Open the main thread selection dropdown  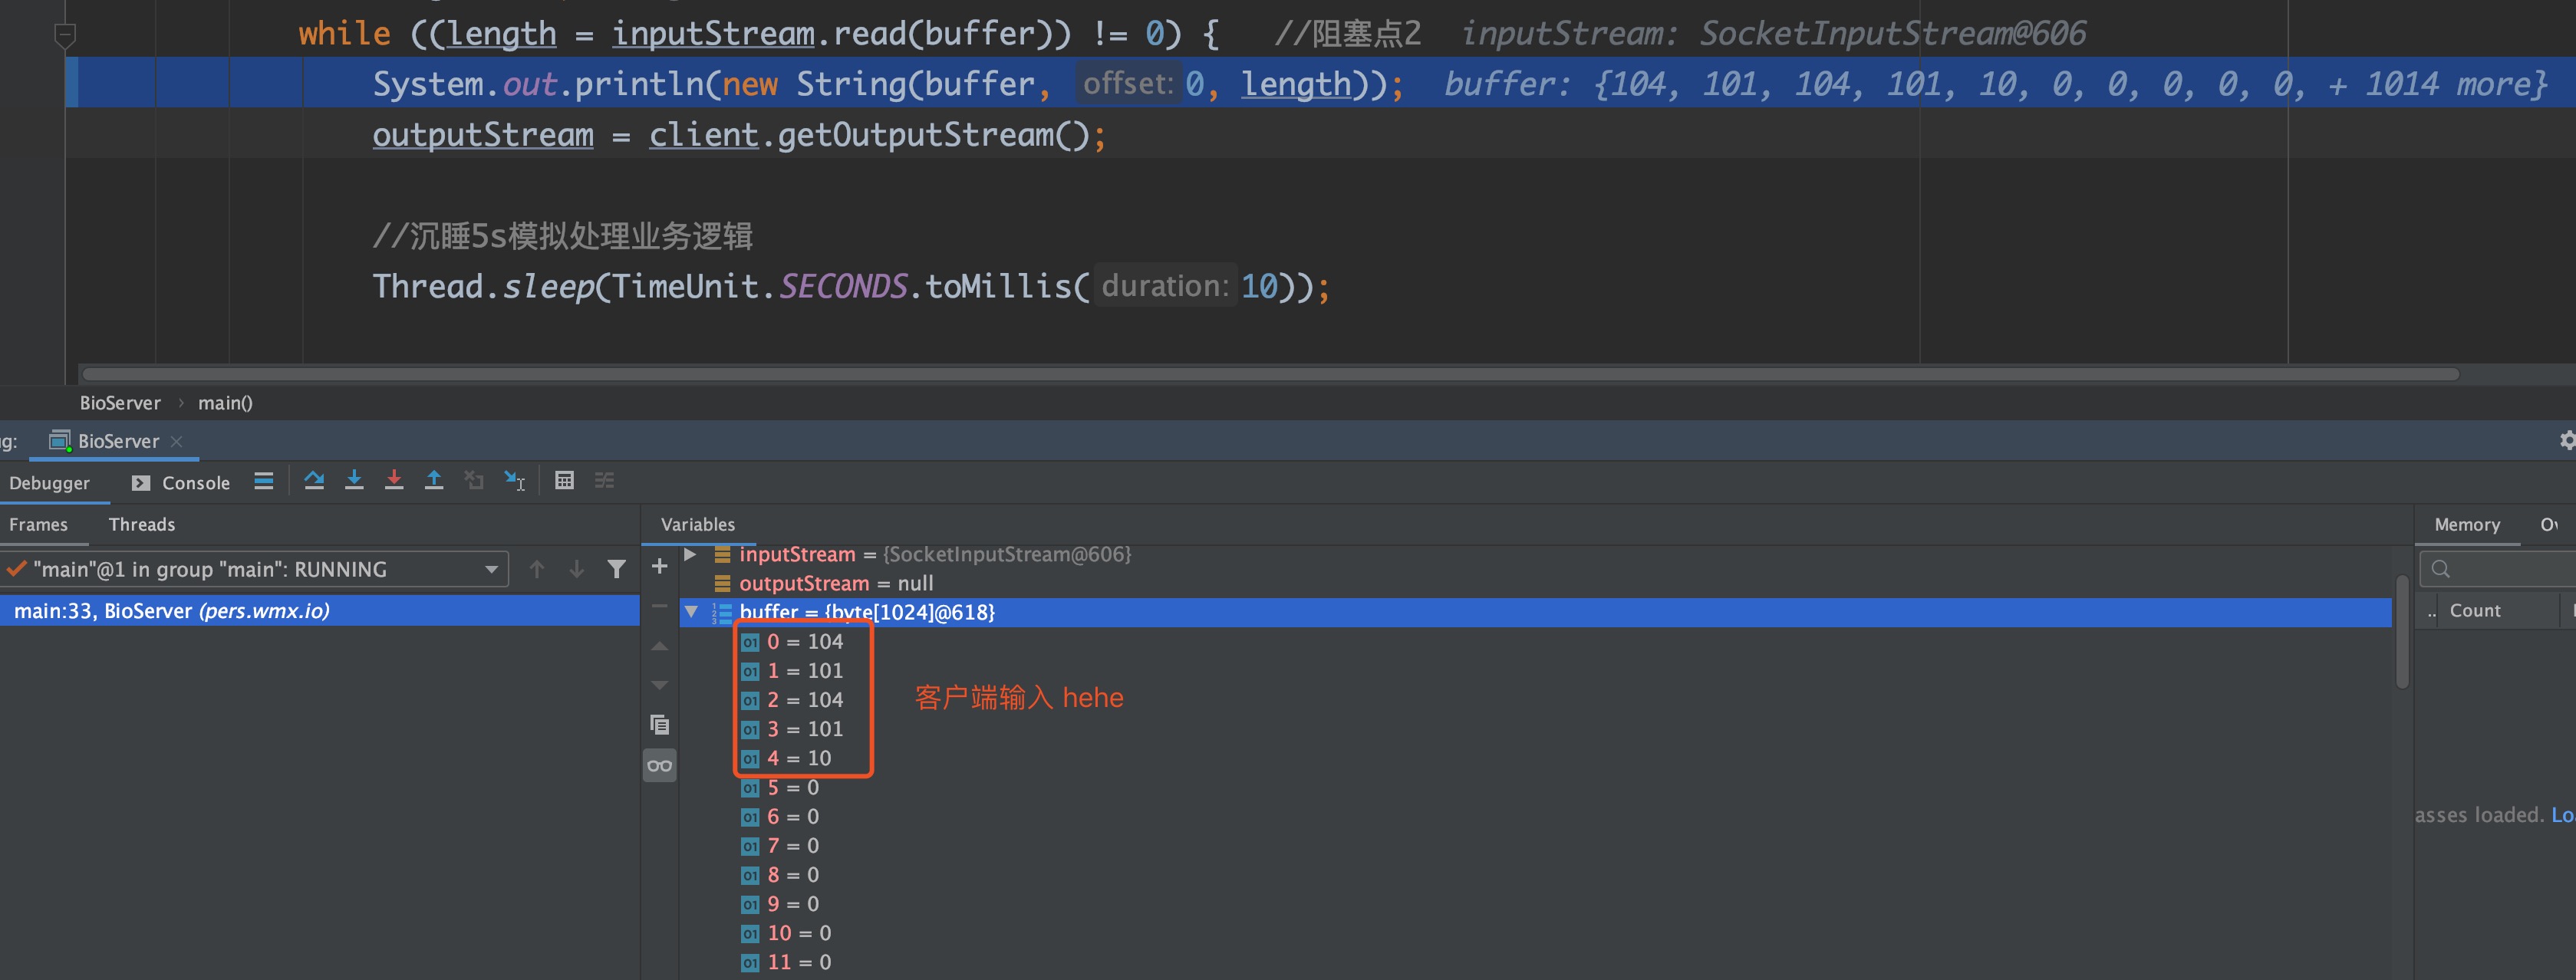491,570
